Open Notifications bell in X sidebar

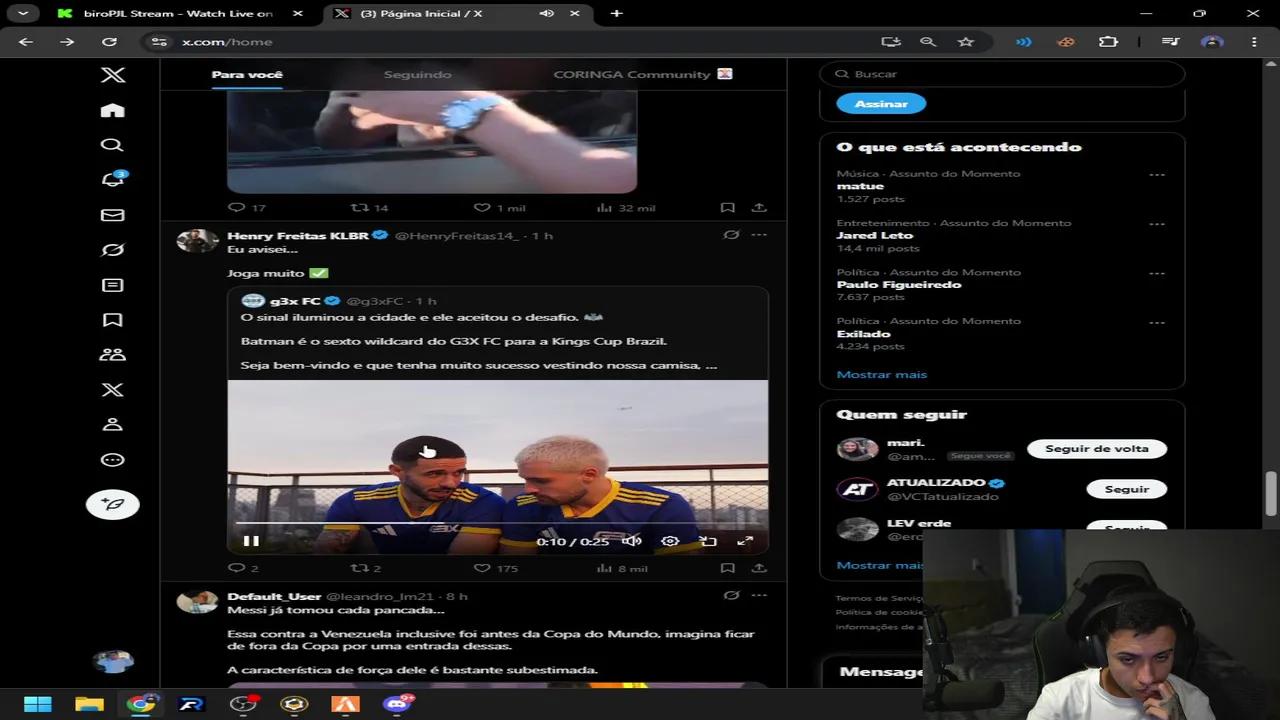pos(113,180)
